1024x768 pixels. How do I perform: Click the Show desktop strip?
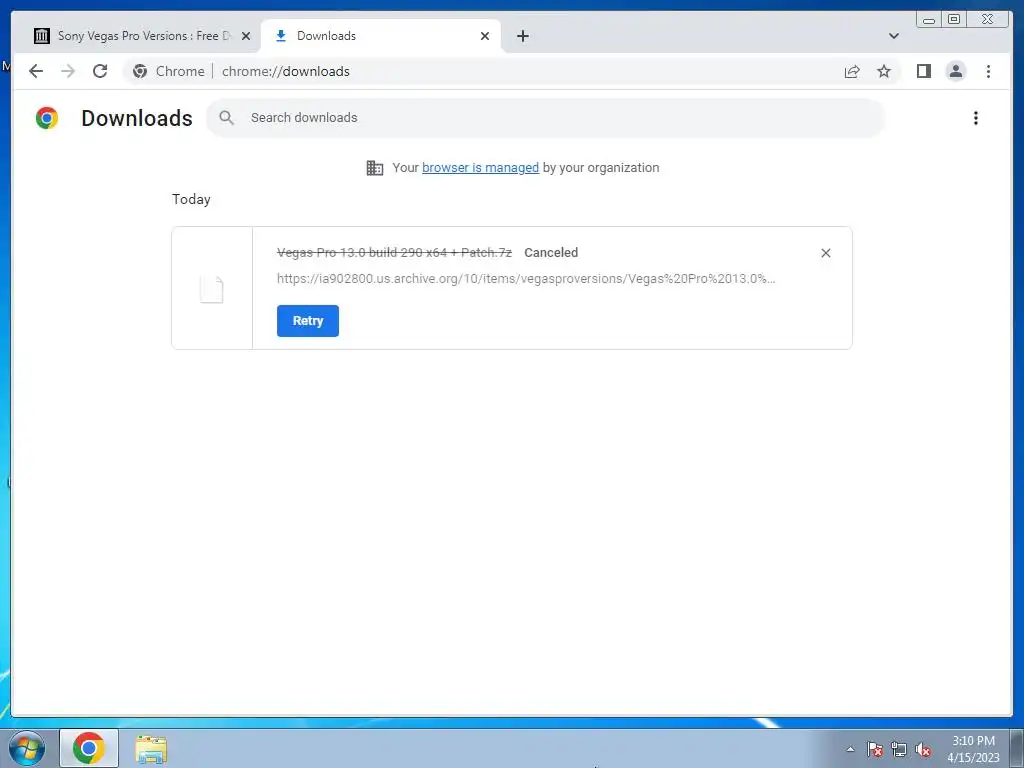[1017, 749]
